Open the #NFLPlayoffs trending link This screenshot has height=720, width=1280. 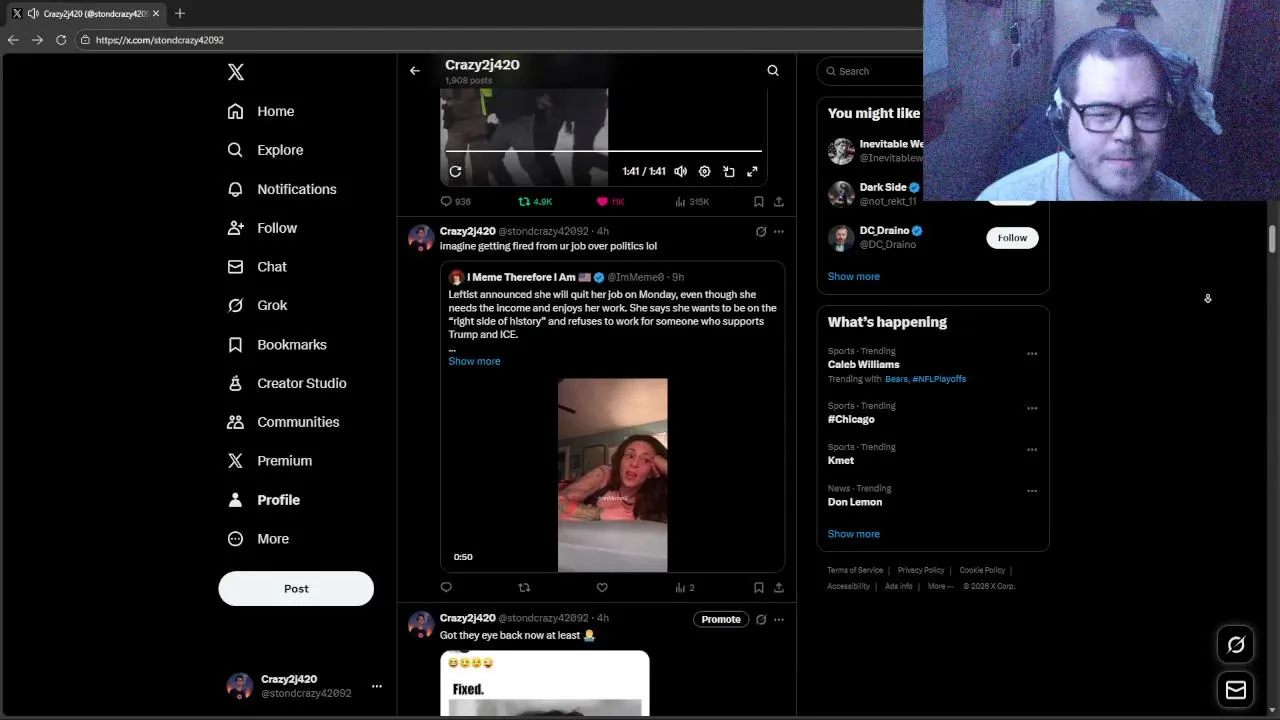939,379
